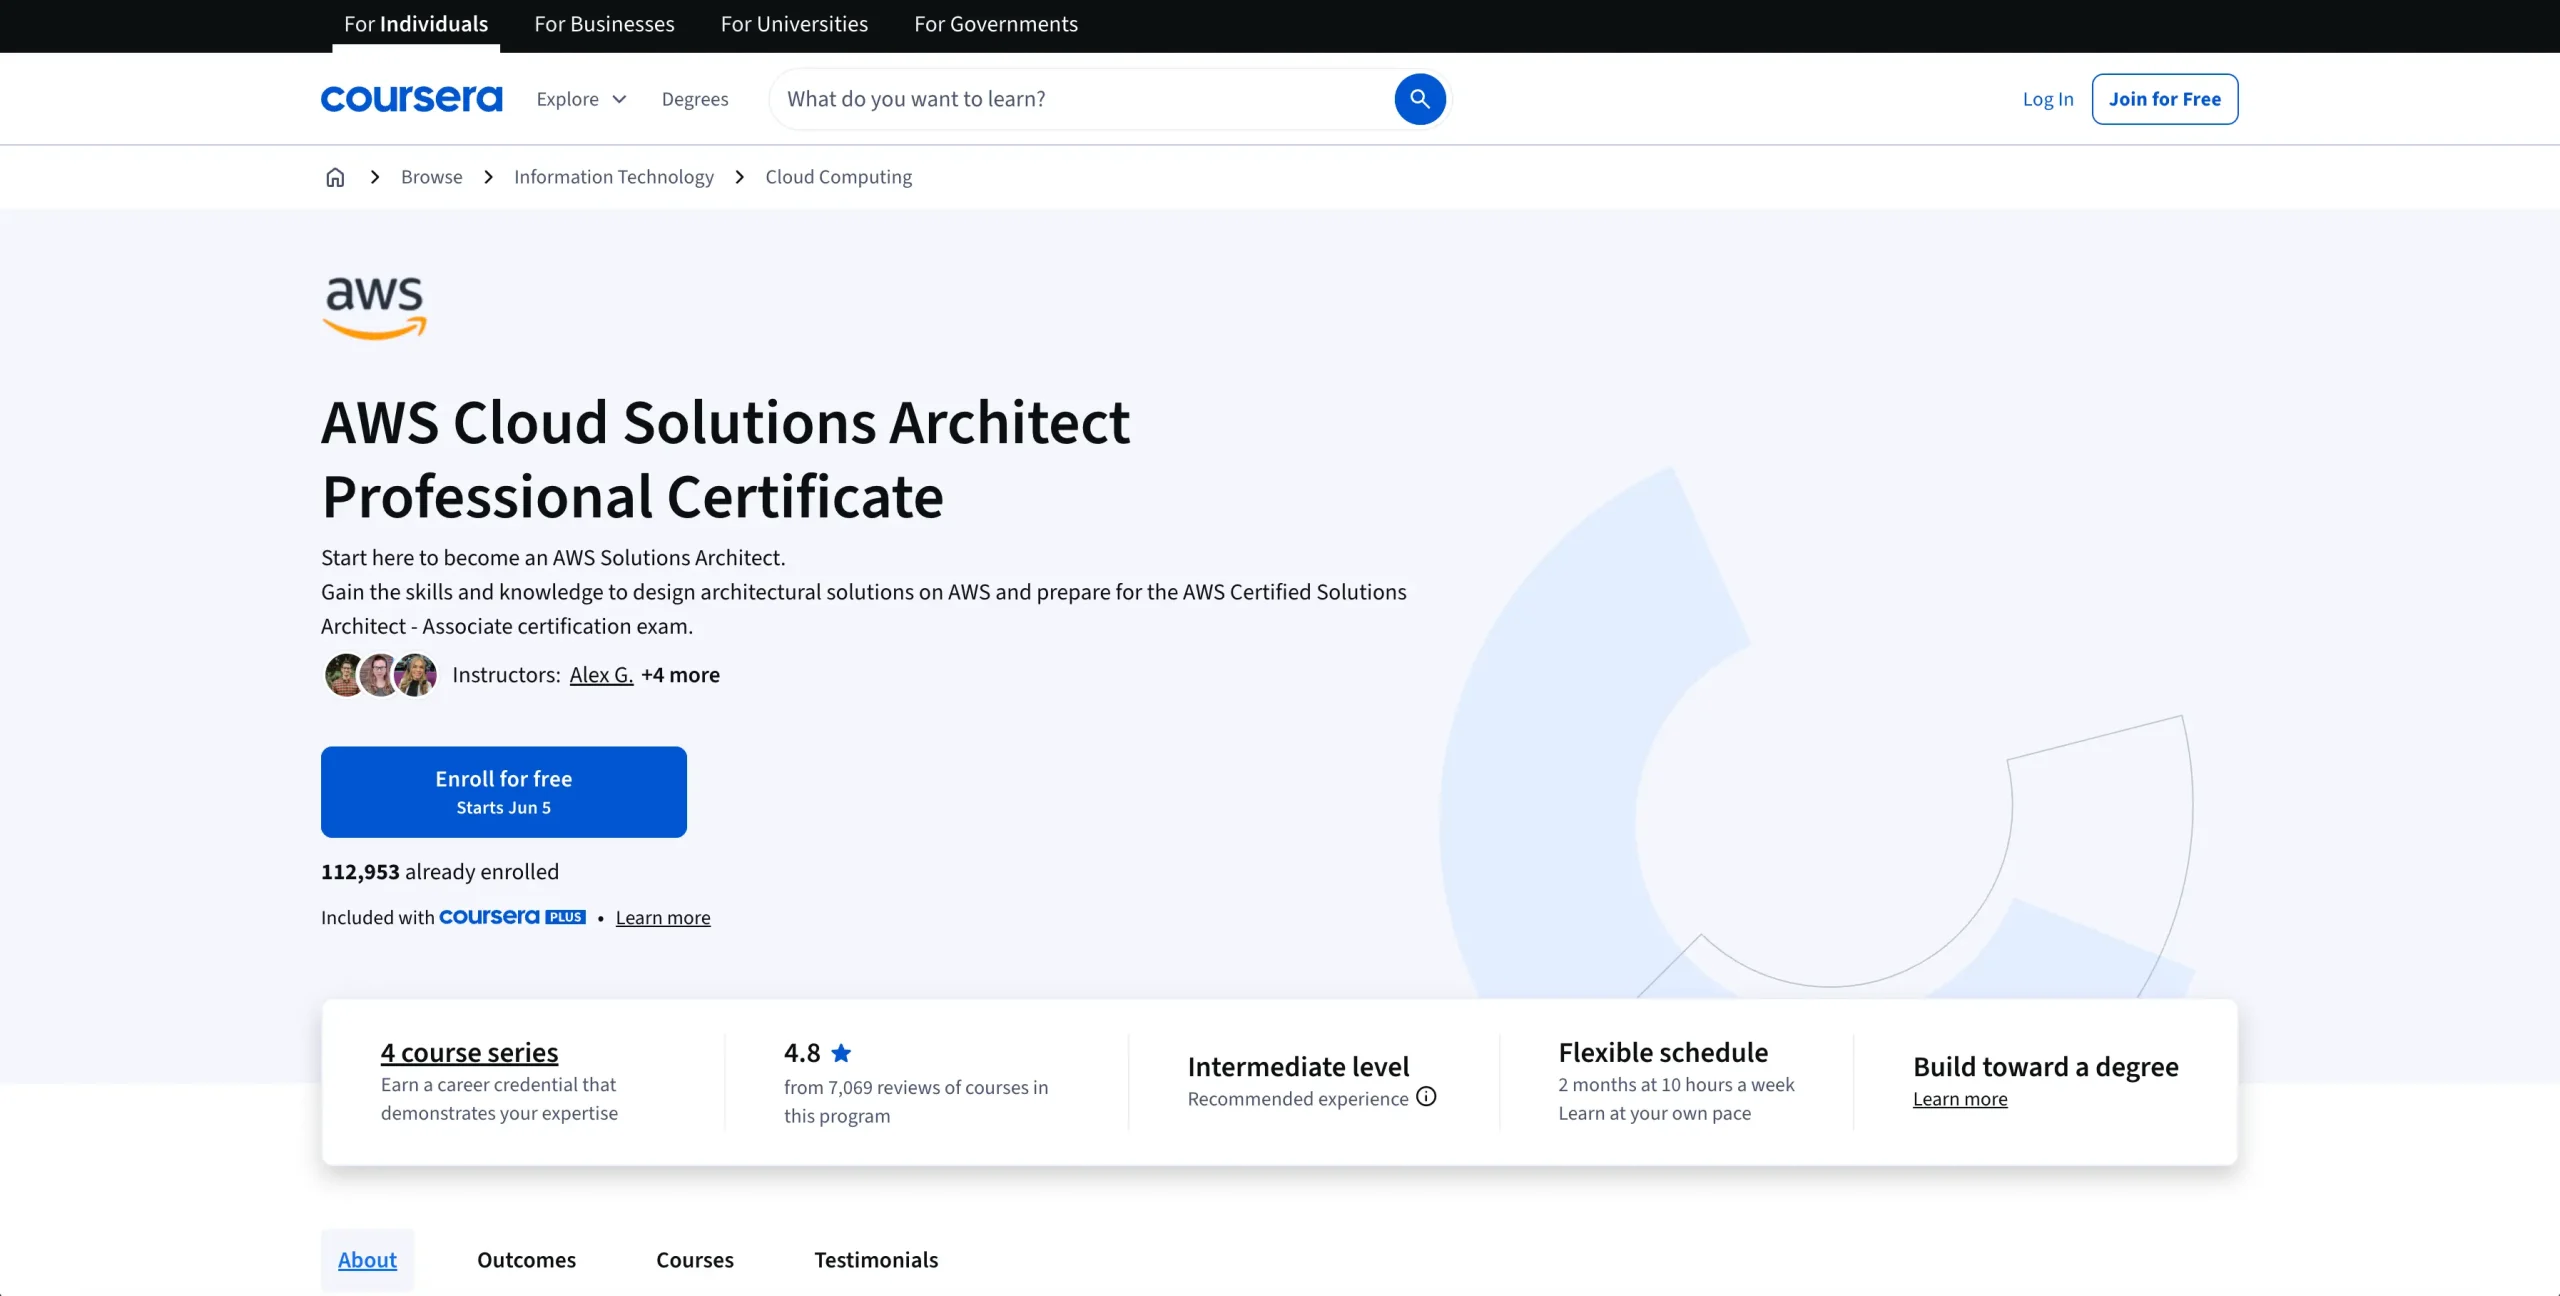This screenshot has height=1296, width=2560.
Task: Click the Coursera logo
Action: click(x=411, y=99)
